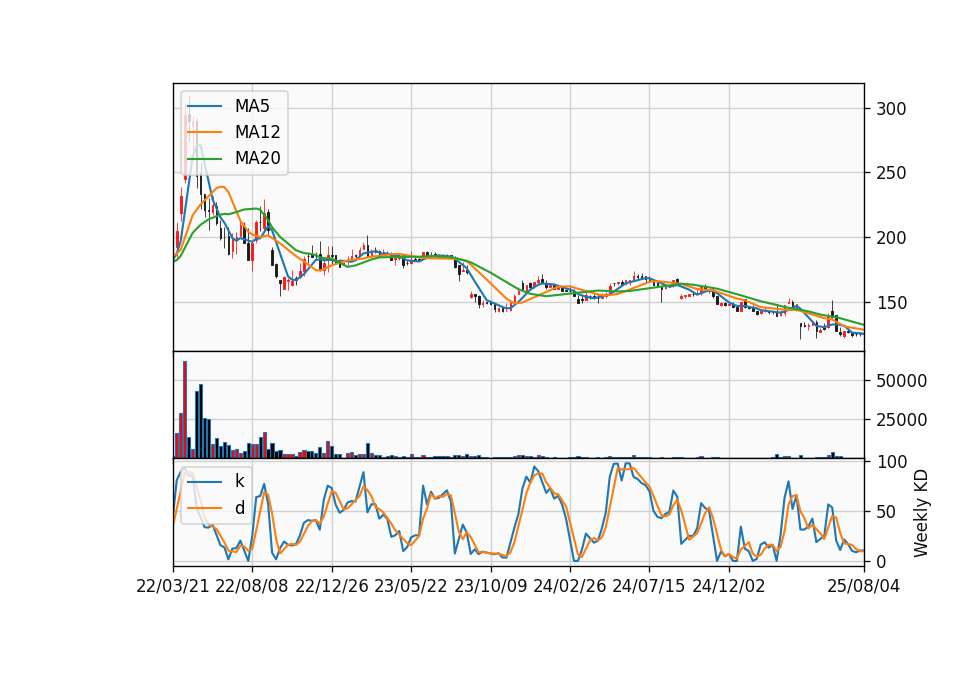960x690 pixels.
Task: Click the 22/12/26 date label
Action: click(x=332, y=587)
